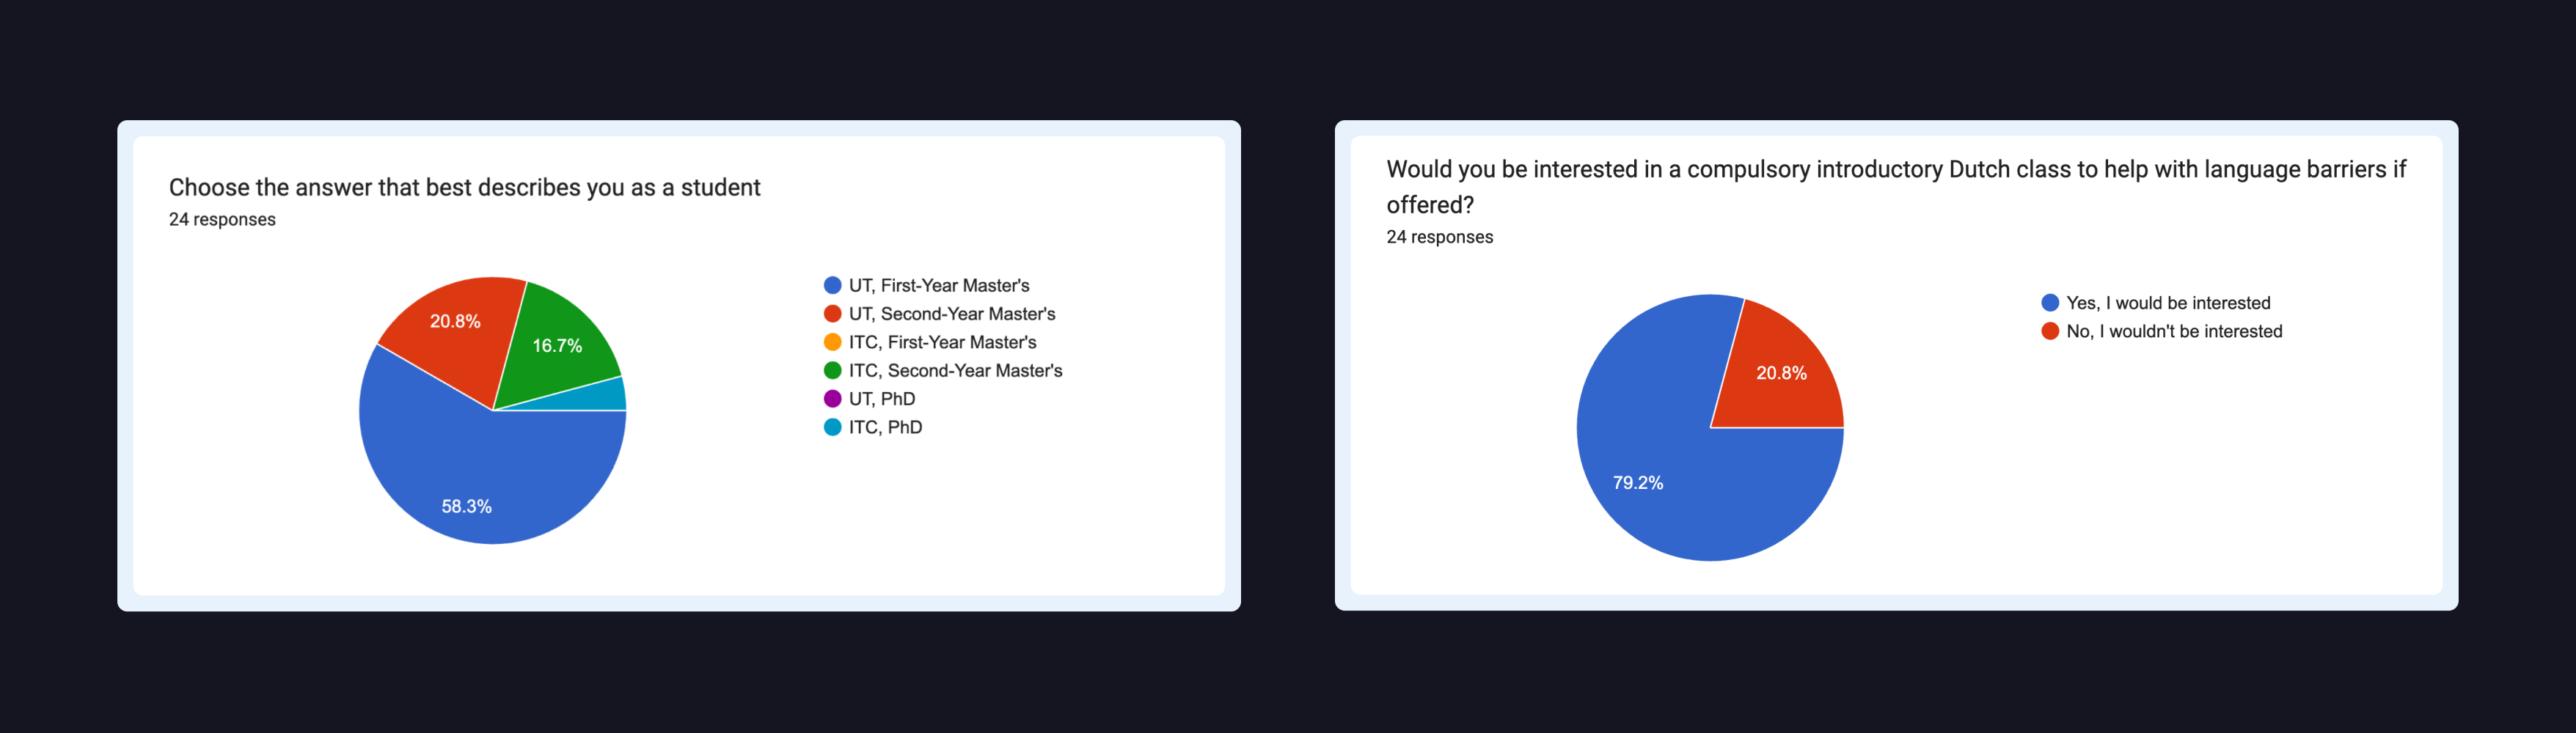
Task: Click the teal ITC, PhD legend dot
Action: click(x=832, y=427)
